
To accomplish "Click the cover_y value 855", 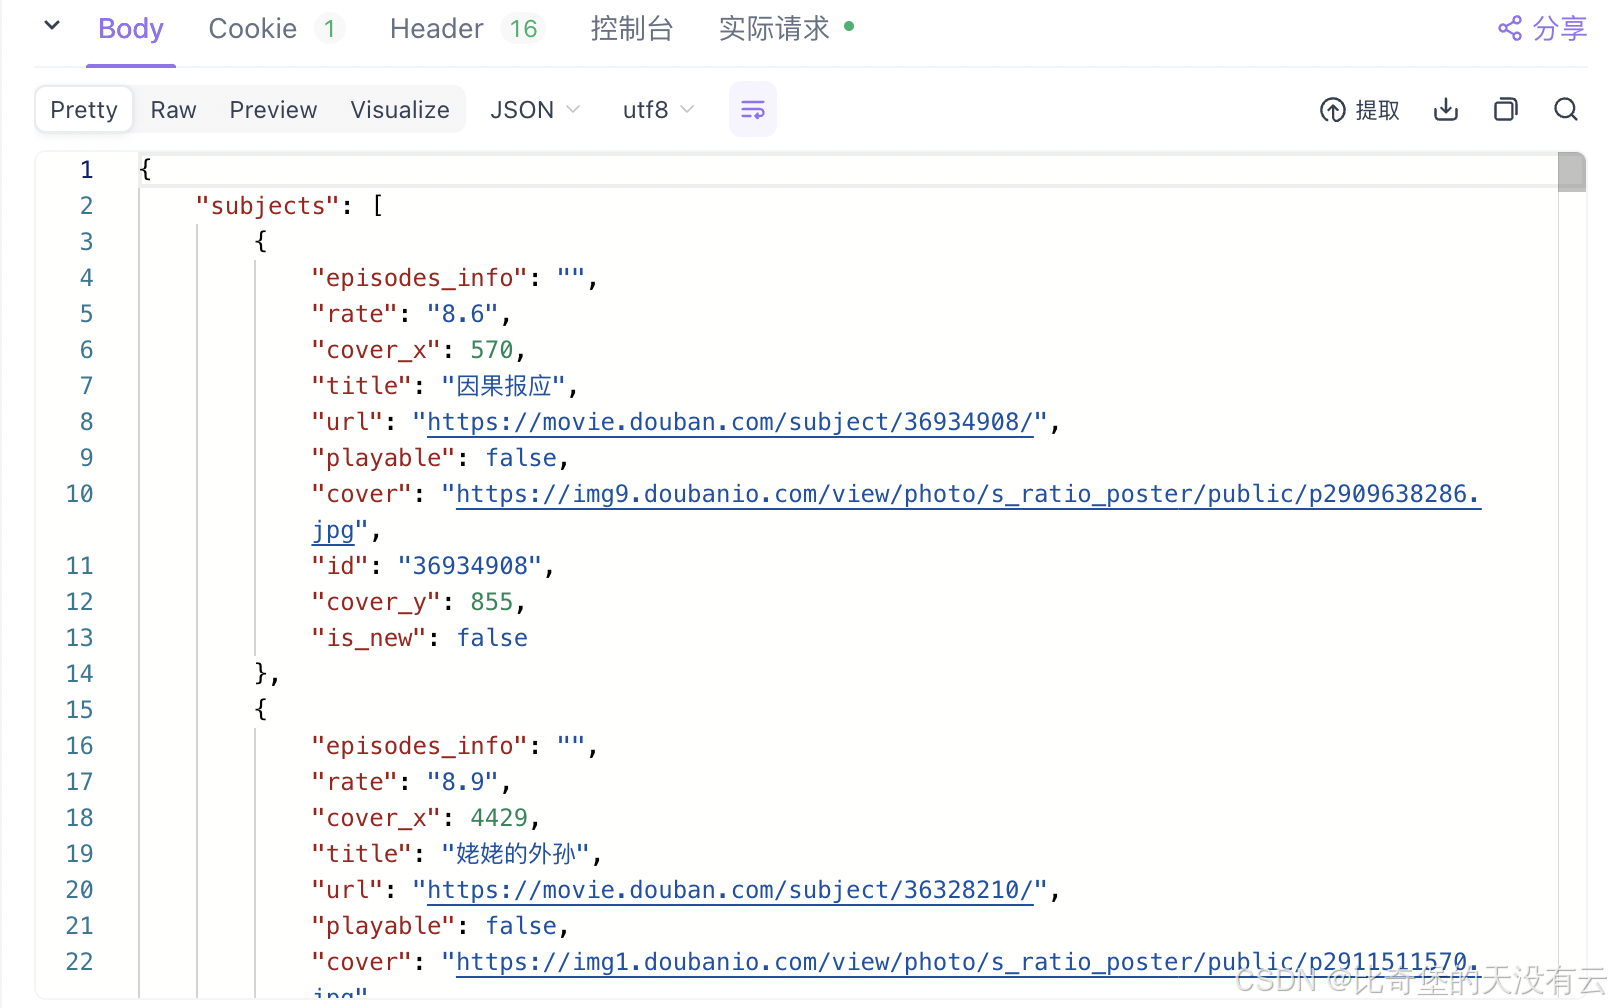I will [492, 602].
